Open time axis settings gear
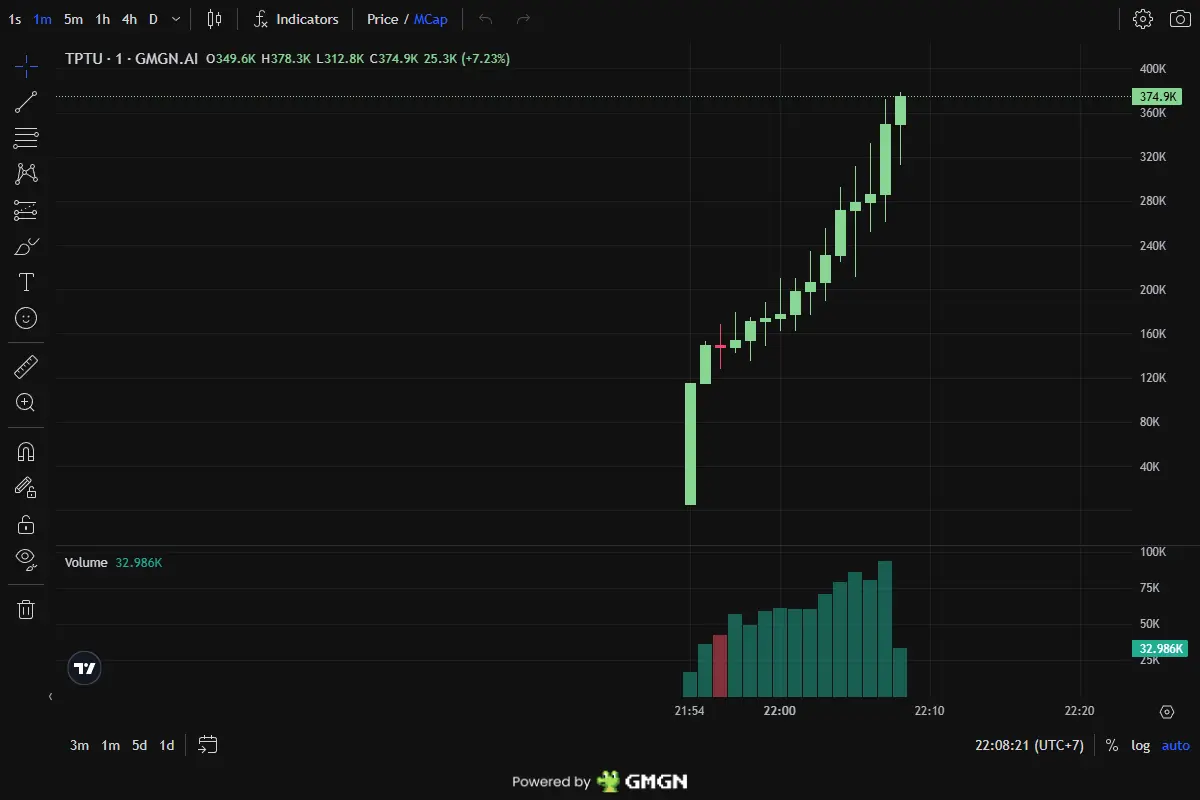 point(1166,712)
